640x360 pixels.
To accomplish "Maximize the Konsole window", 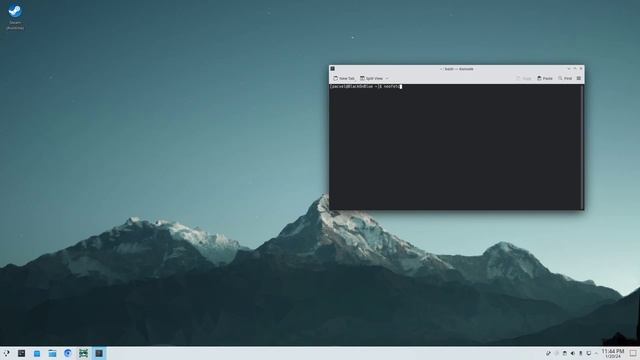I will tap(575, 69).
